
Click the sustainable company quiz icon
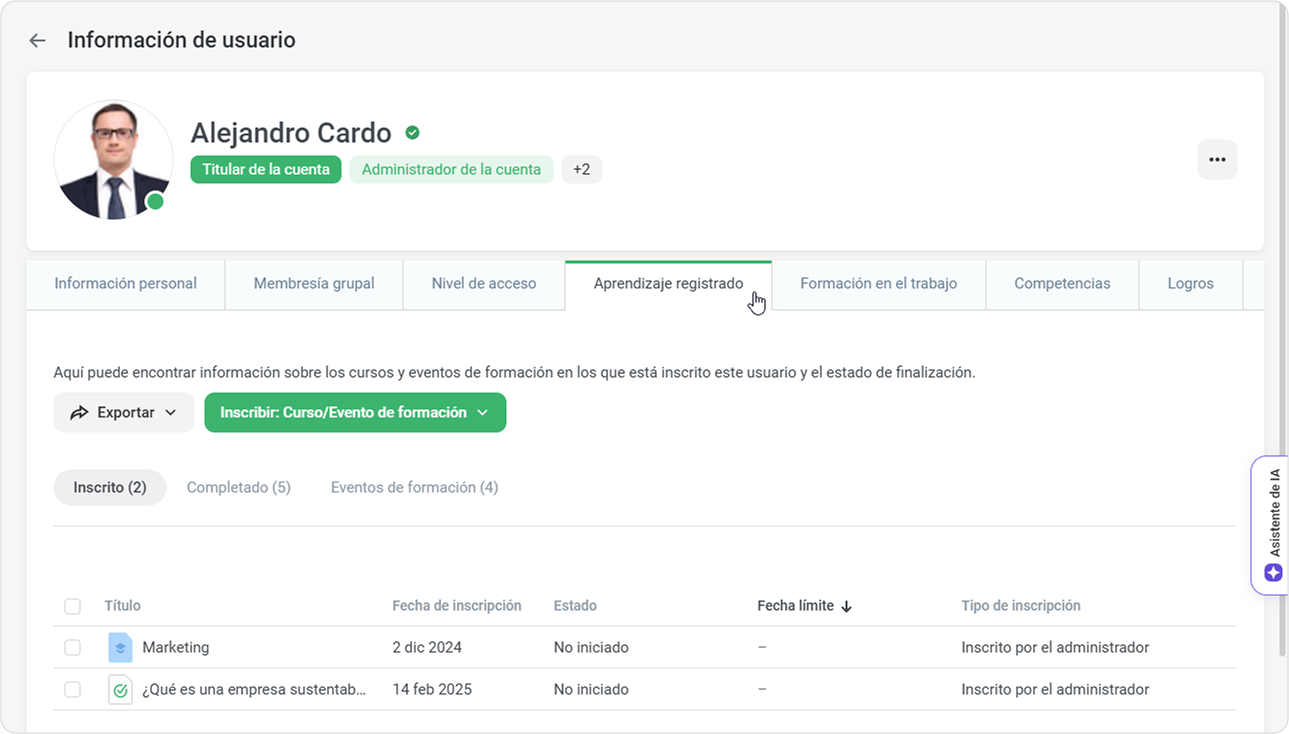point(120,690)
